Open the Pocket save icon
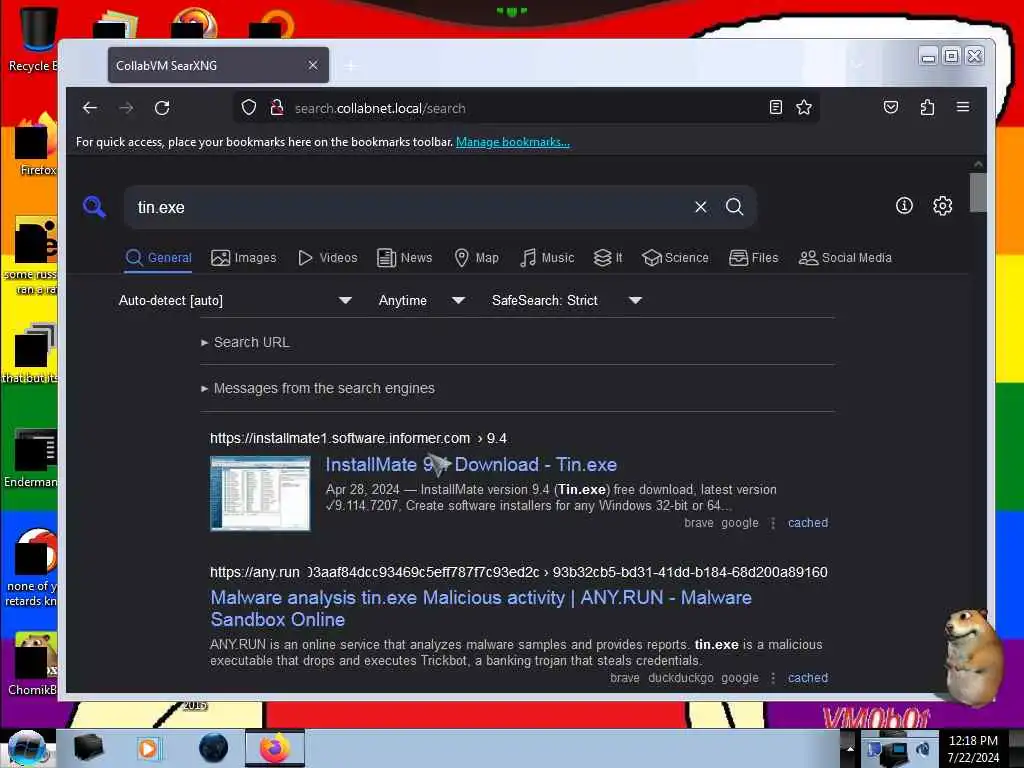The width and height of the screenshot is (1024, 768). point(891,107)
